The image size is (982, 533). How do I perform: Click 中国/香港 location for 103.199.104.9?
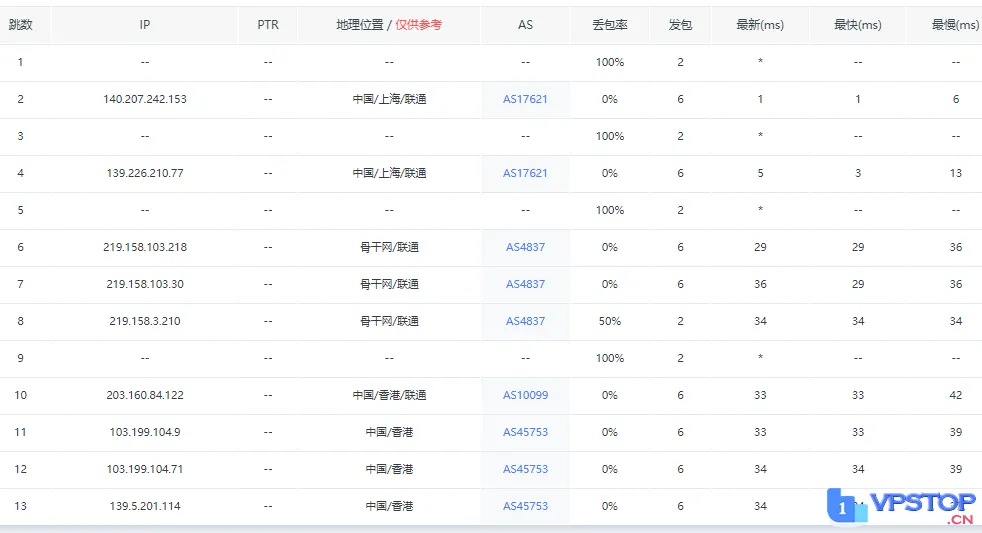389,432
